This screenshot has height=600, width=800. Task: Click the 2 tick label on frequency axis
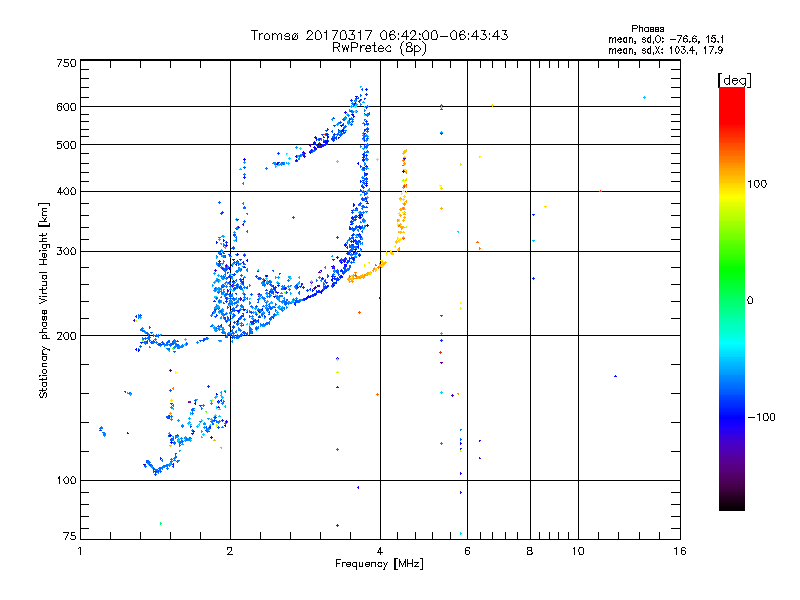click(230, 551)
